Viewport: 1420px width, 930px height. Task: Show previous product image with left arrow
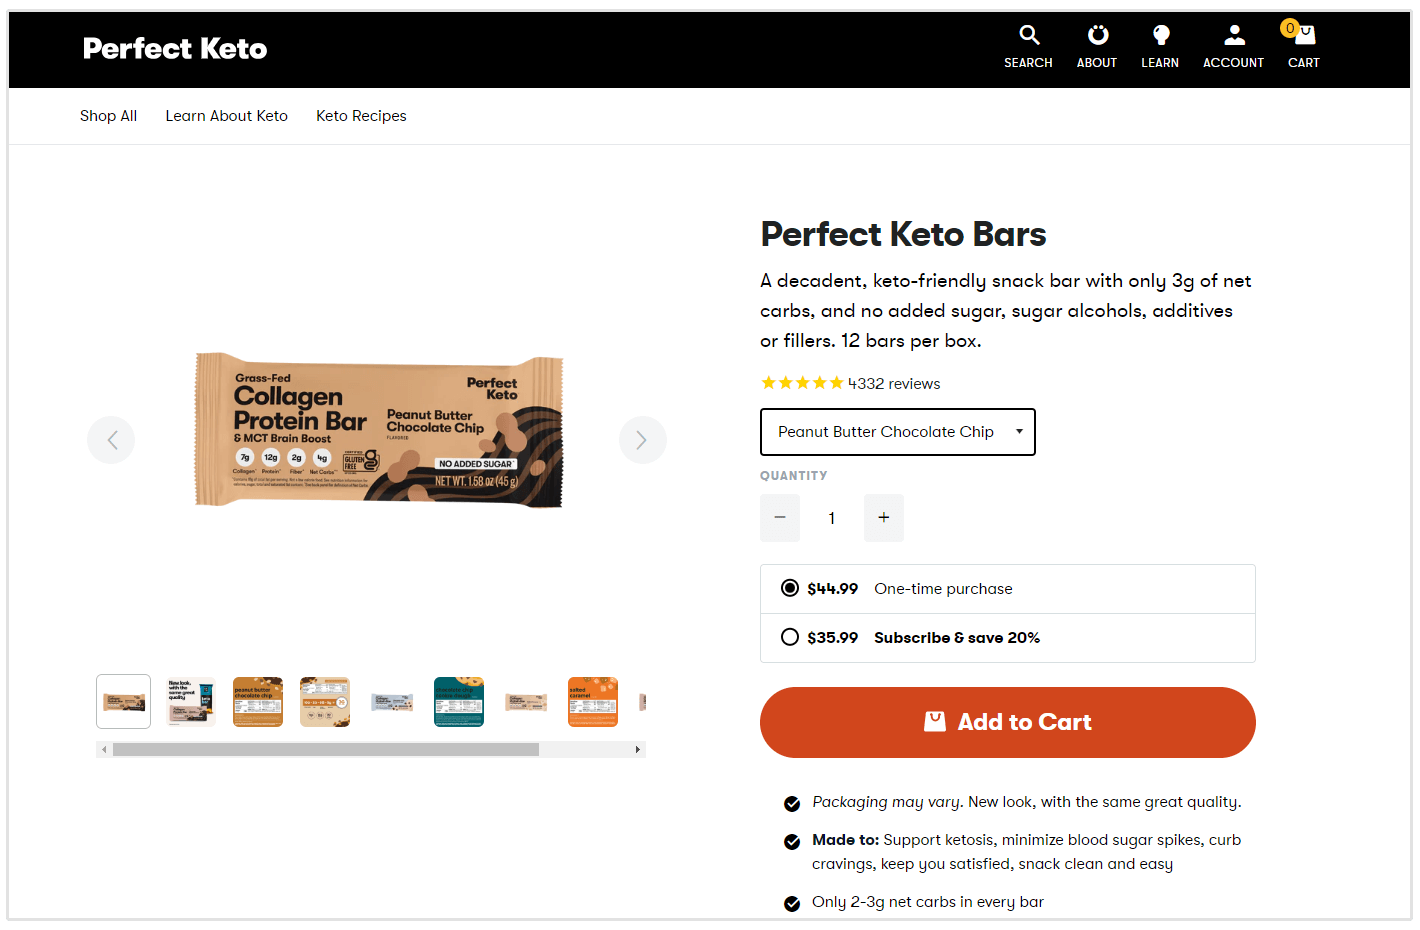coord(111,440)
